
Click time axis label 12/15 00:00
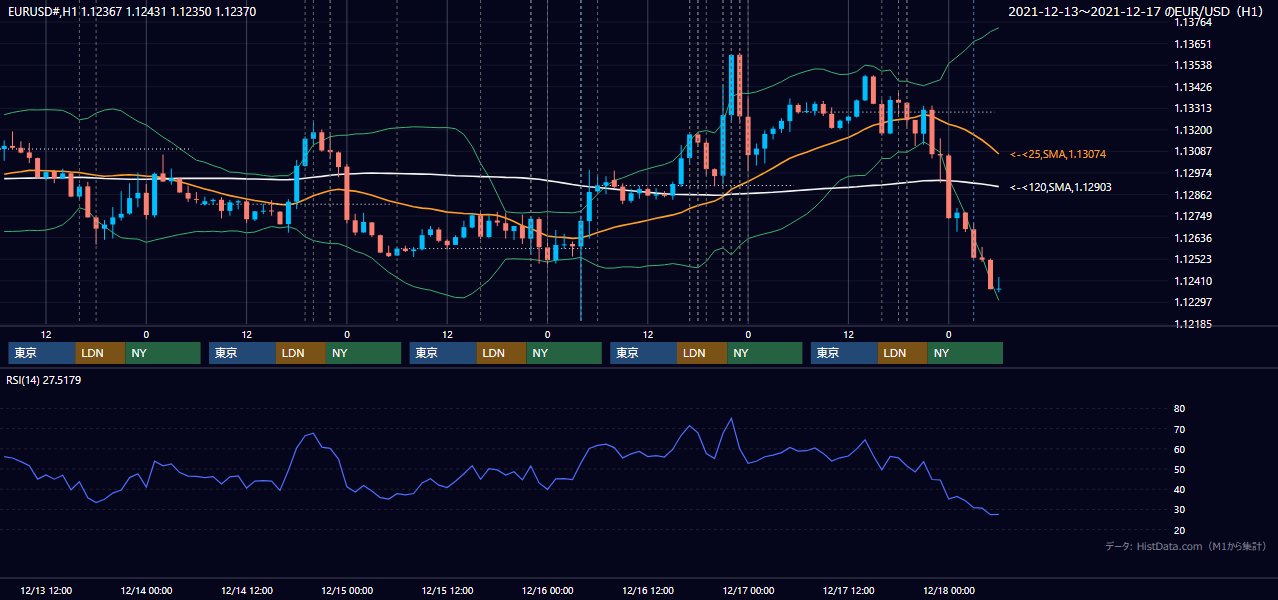[347, 590]
